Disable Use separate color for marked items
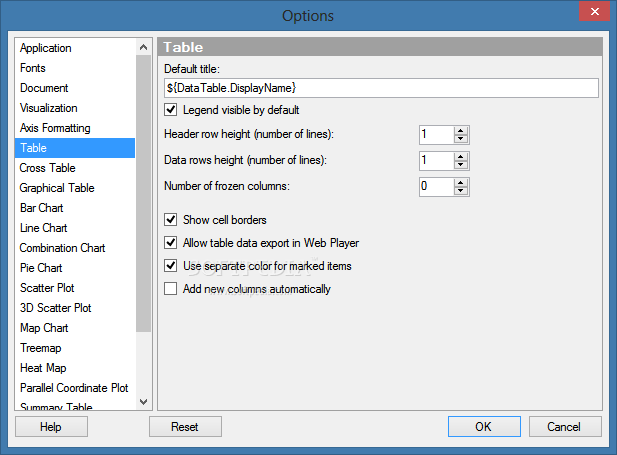The width and height of the screenshot is (617, 455). pos(170,266)
